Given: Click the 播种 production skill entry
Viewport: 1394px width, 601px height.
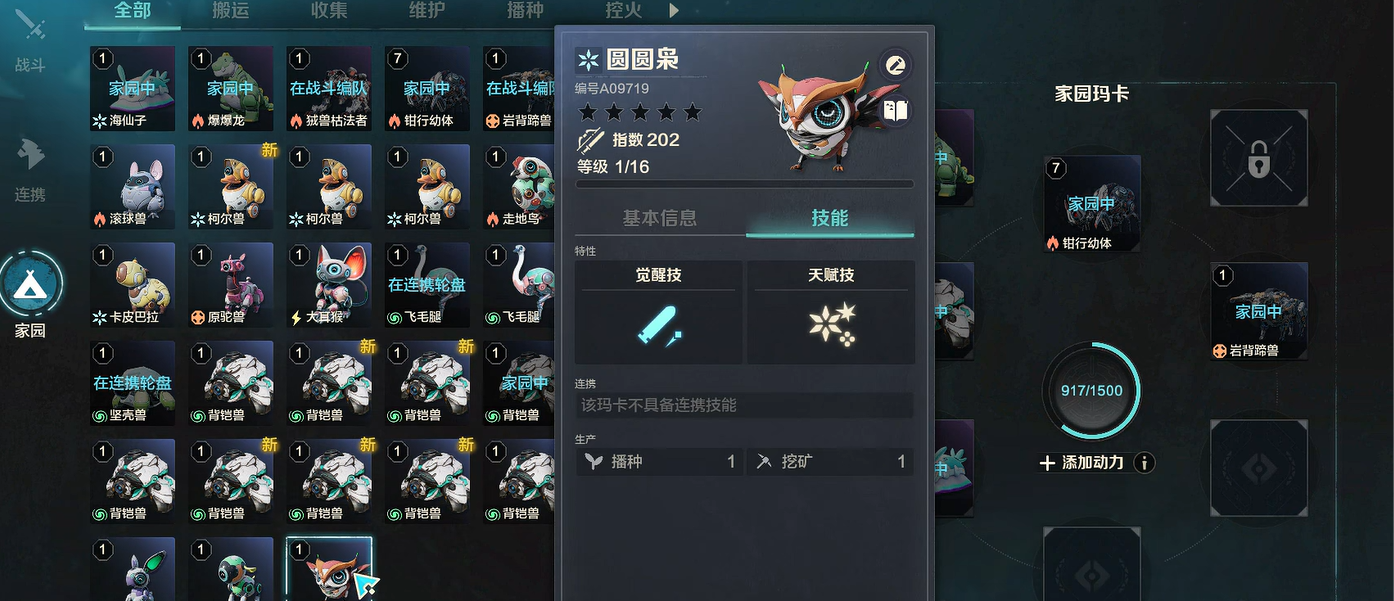Looking at the screenshot, I should click(x=659, y=462).
